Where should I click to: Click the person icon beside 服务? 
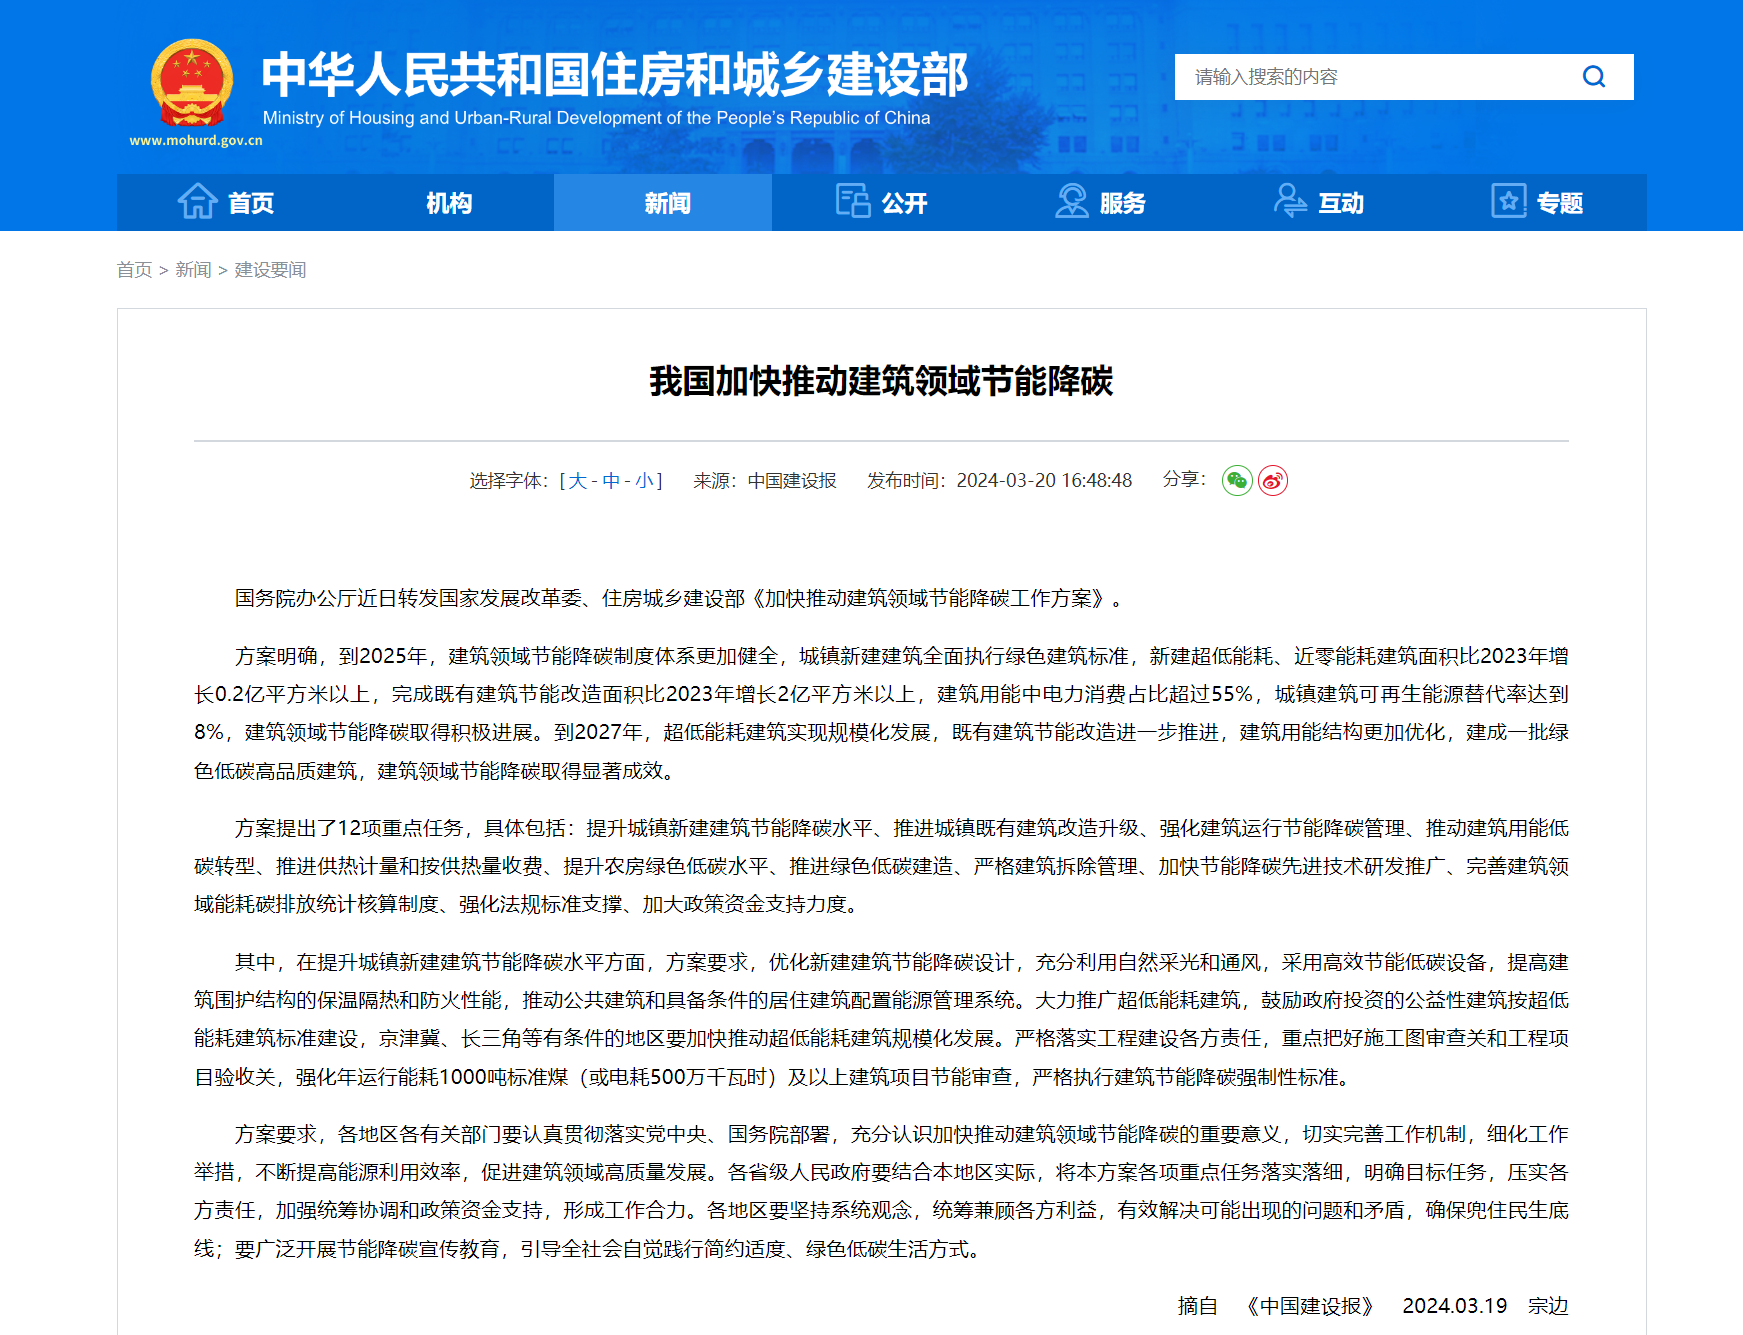[x=1072, y=201]
